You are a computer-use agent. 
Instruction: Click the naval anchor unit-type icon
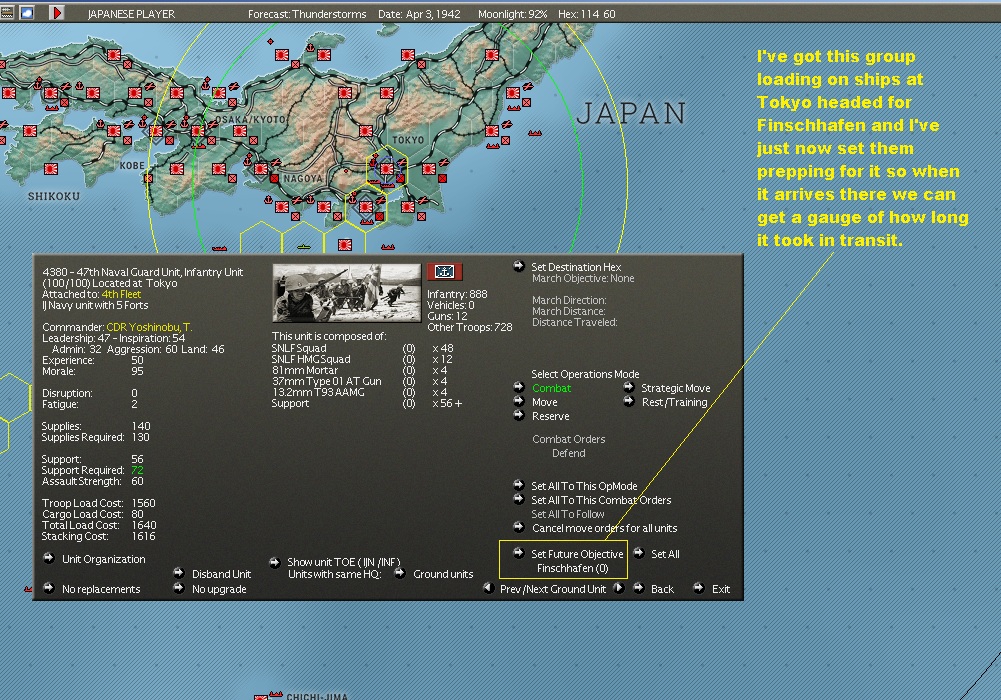click(444, 272)
